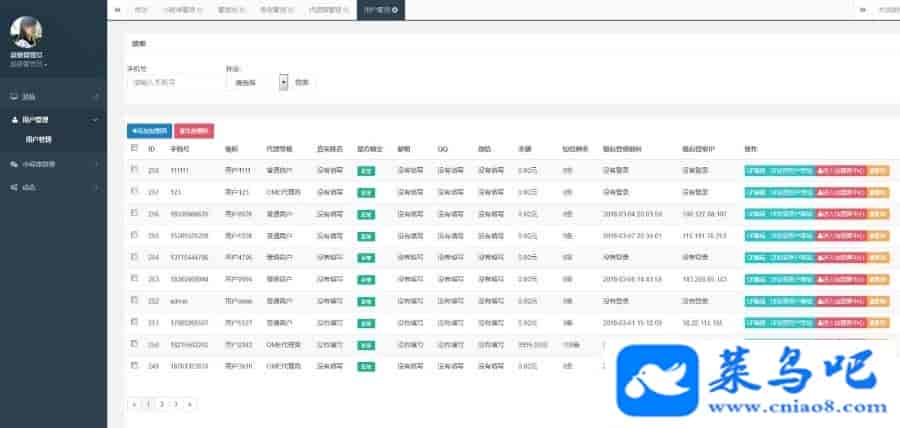Image resolution: width=900 pixels, height=428 pixels.
Task: Toggle the select-all checkbox in table header
Action: 135,148
